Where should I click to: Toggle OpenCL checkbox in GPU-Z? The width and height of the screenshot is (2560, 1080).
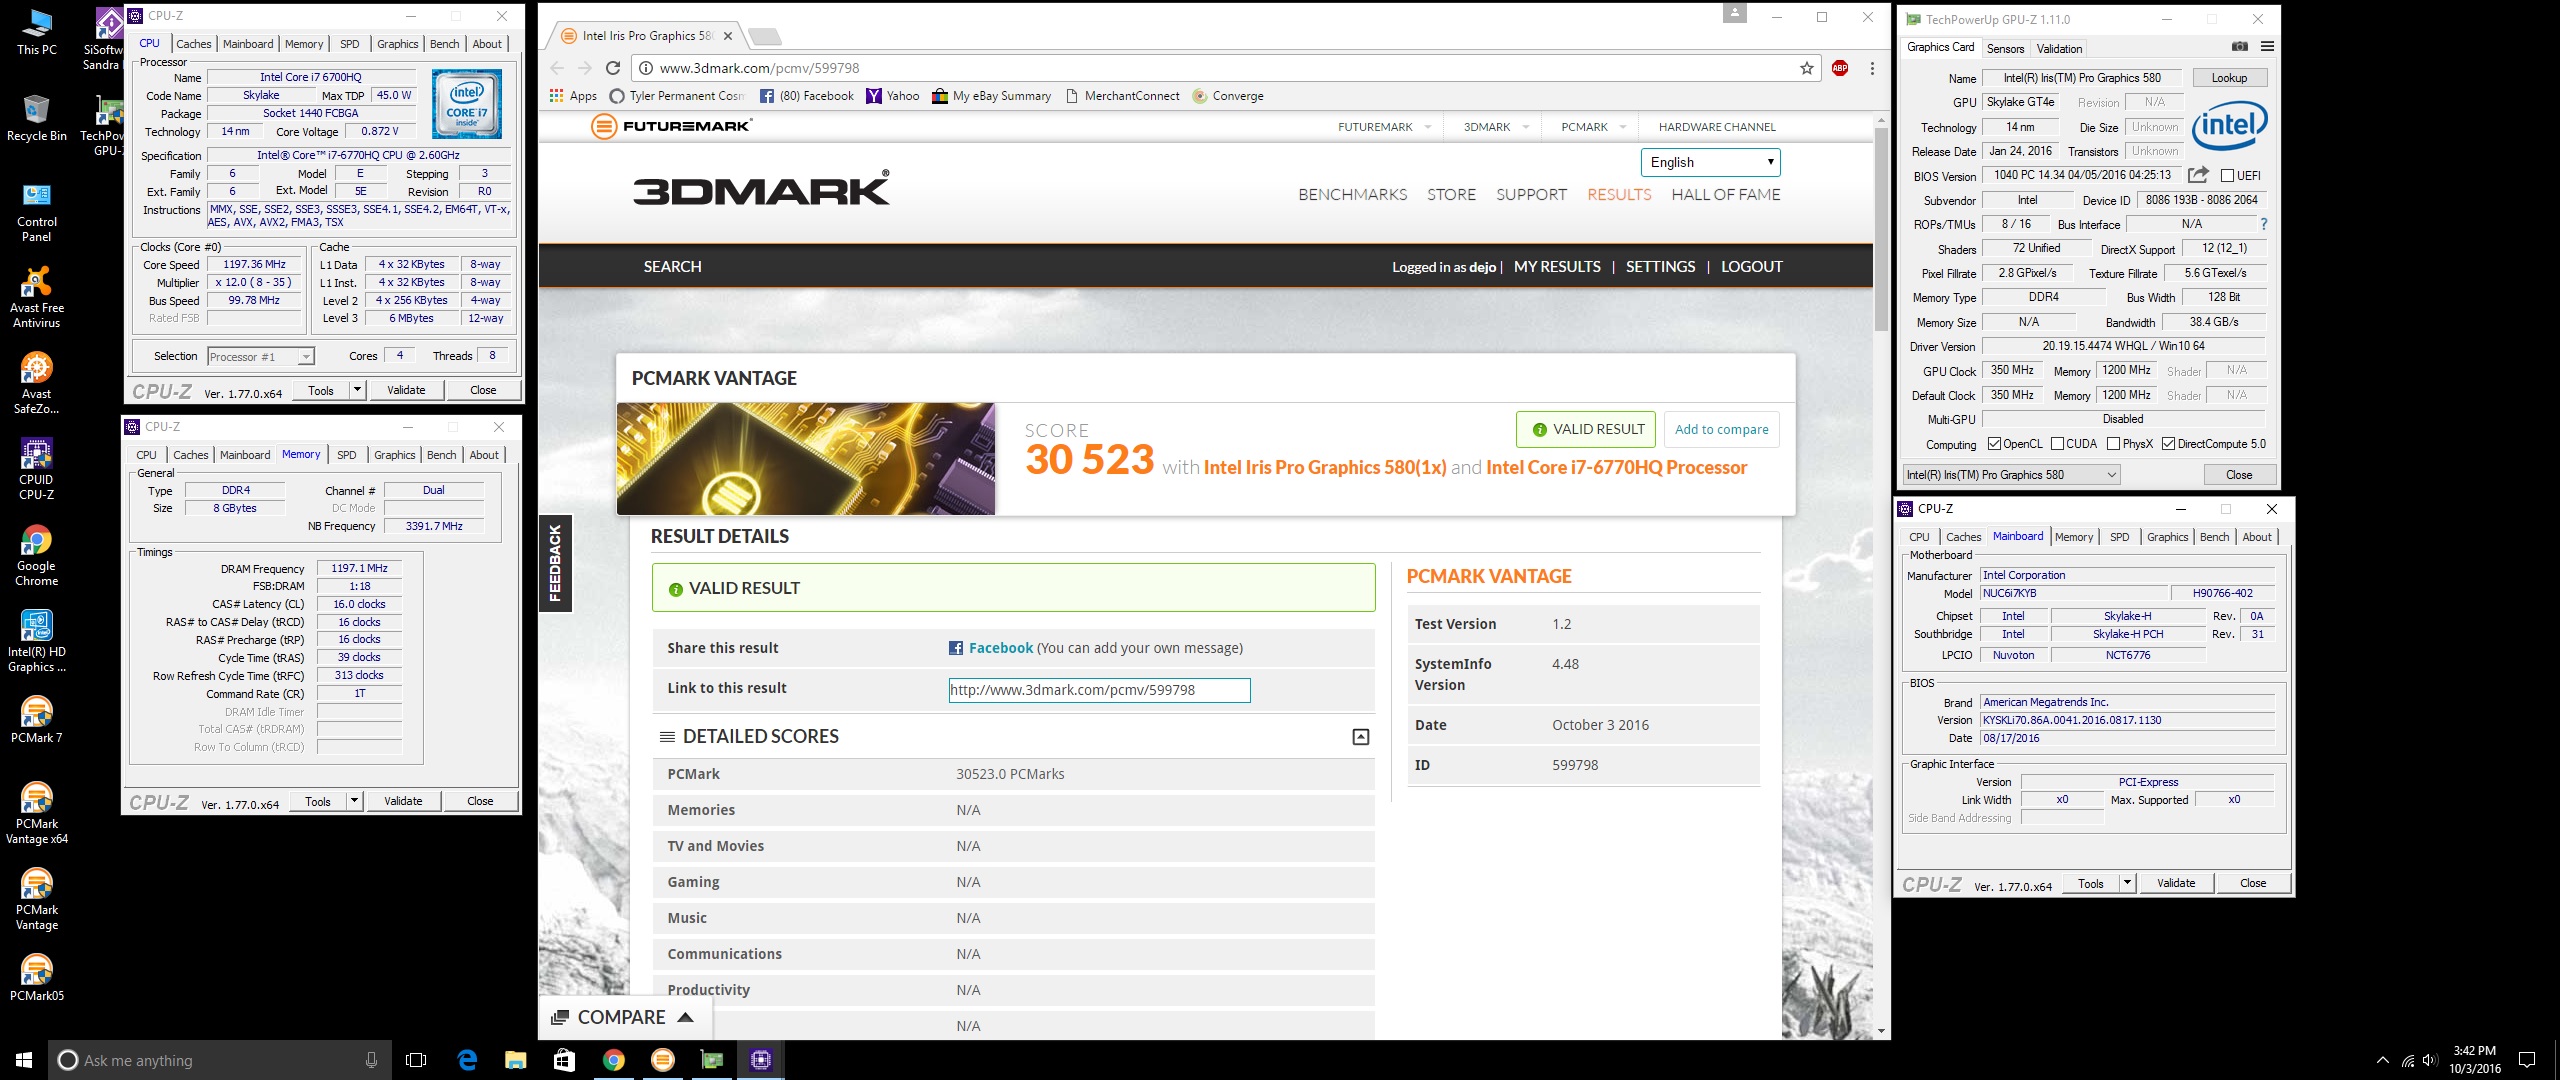[x=1994, y=444]
